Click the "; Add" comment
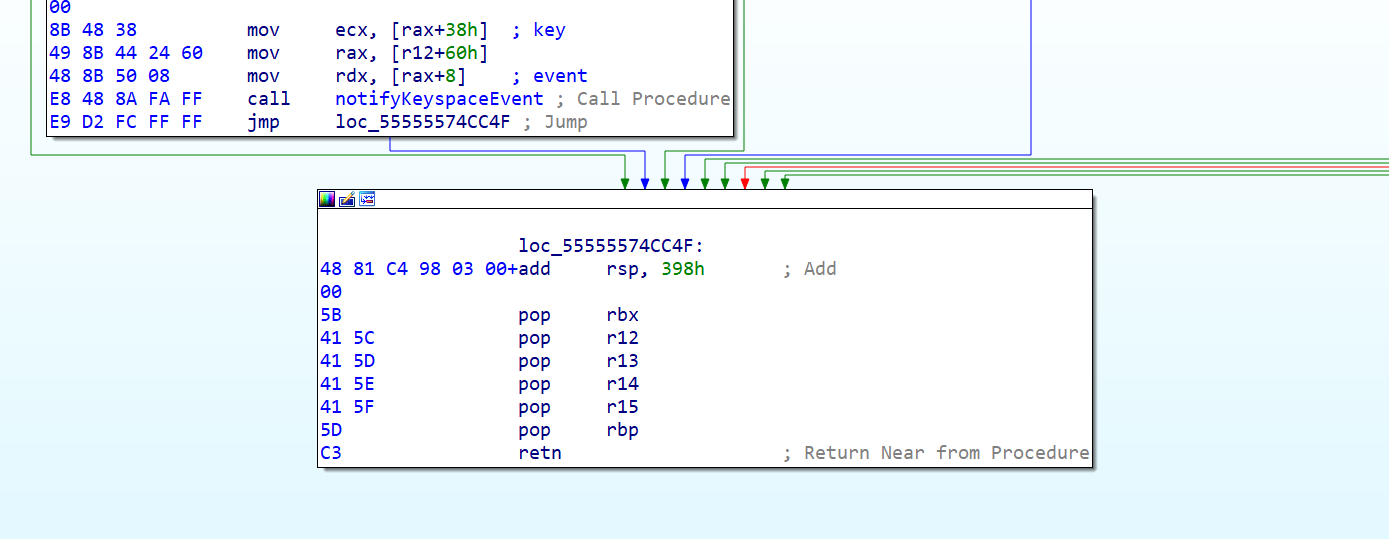Screen dimensions: 1389x539 tap(809, 269)
